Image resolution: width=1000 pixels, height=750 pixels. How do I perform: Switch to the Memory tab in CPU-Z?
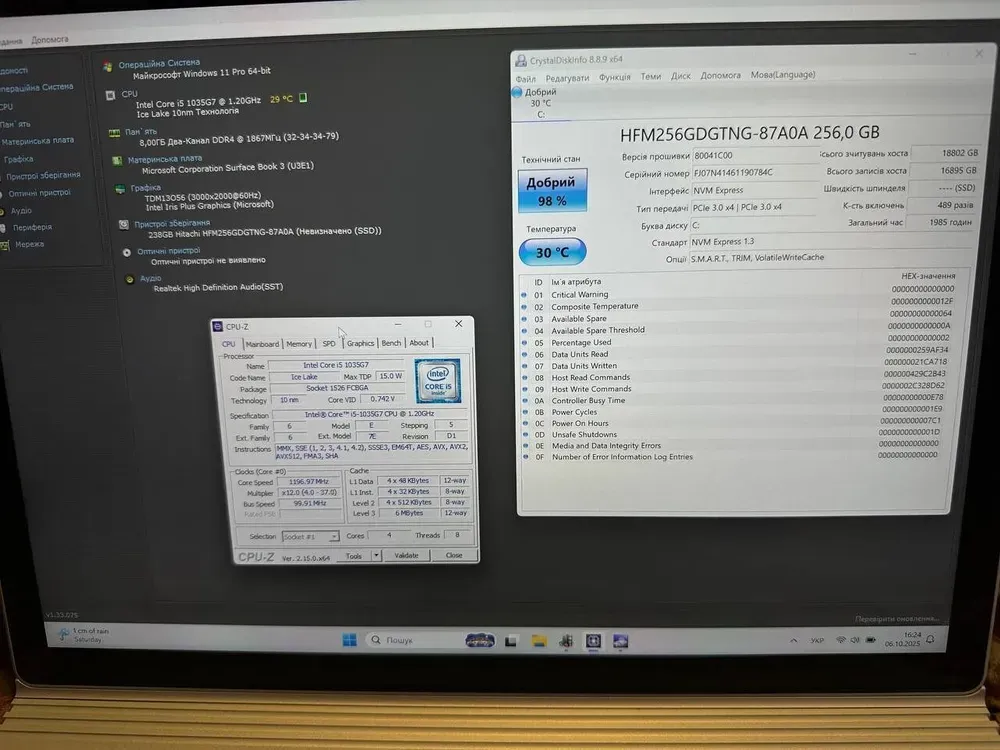pyautogui.click(x=299, y=343)
